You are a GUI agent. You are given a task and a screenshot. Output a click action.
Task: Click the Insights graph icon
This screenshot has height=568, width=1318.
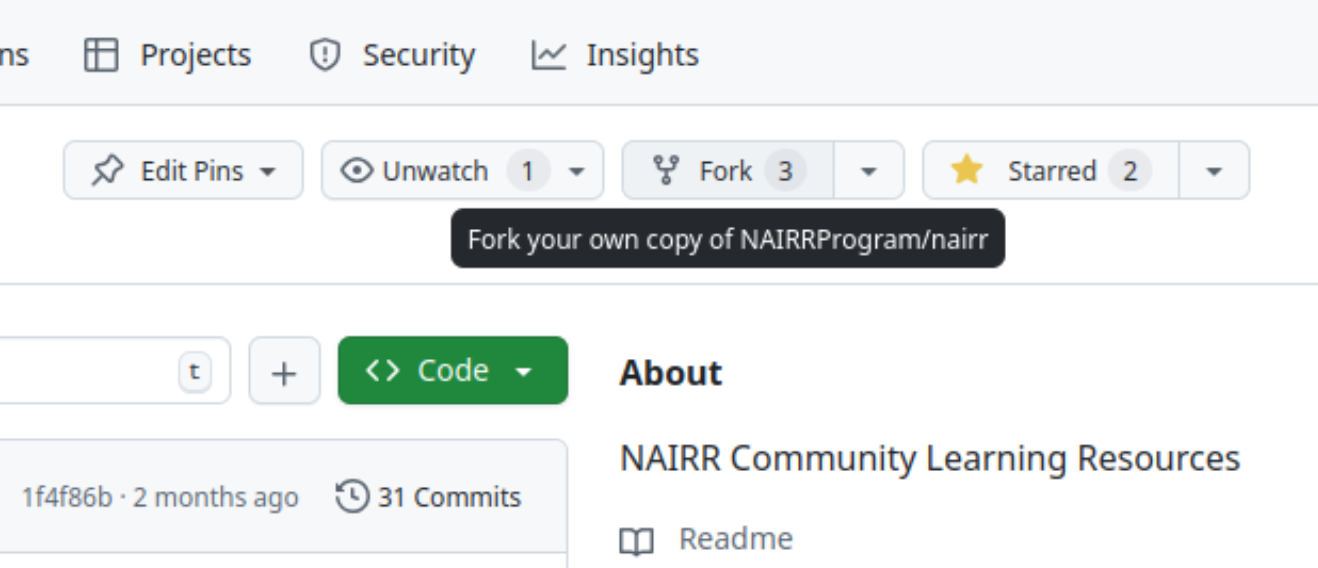548,54
